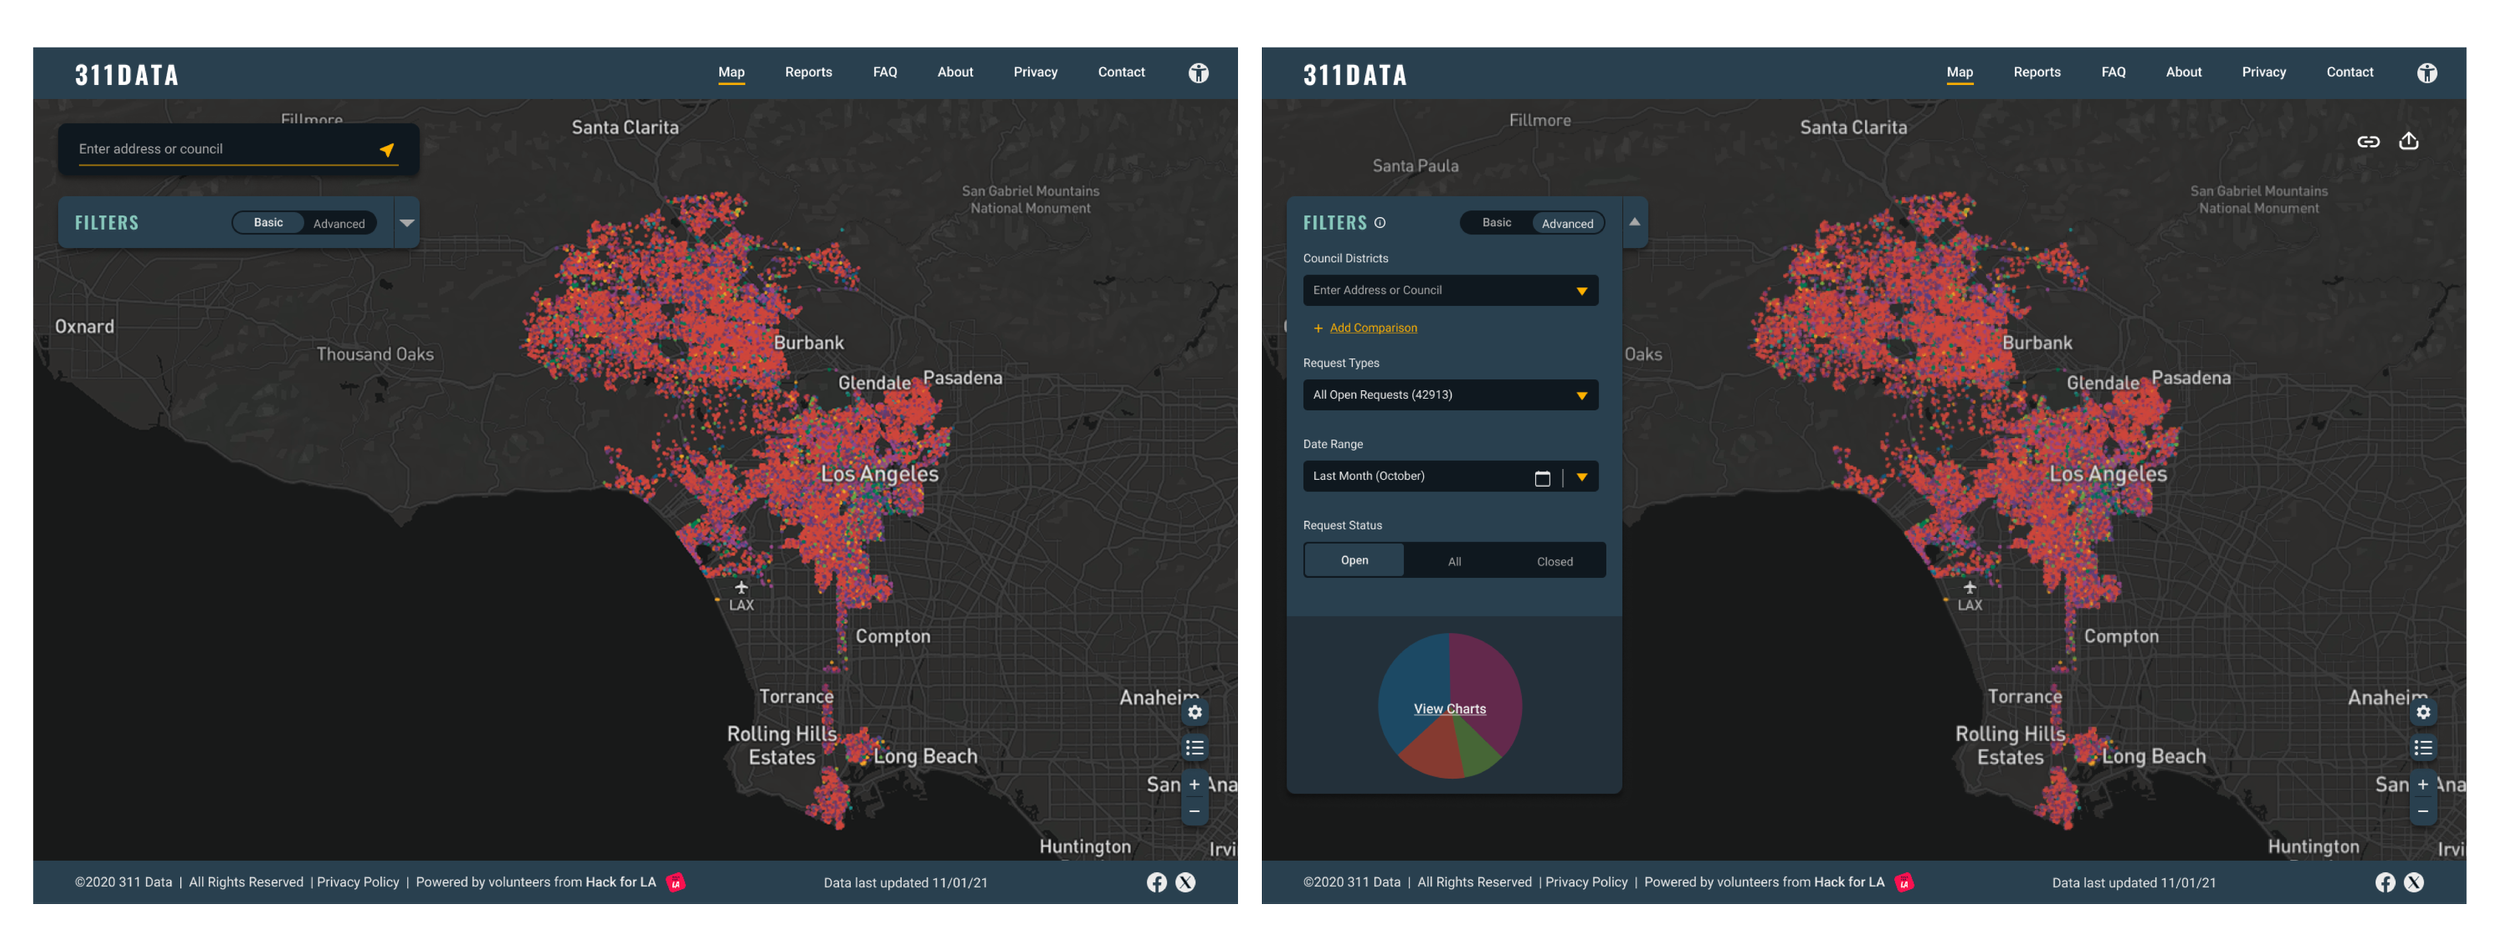Open Privacy Policy link in right footer

1586,882
